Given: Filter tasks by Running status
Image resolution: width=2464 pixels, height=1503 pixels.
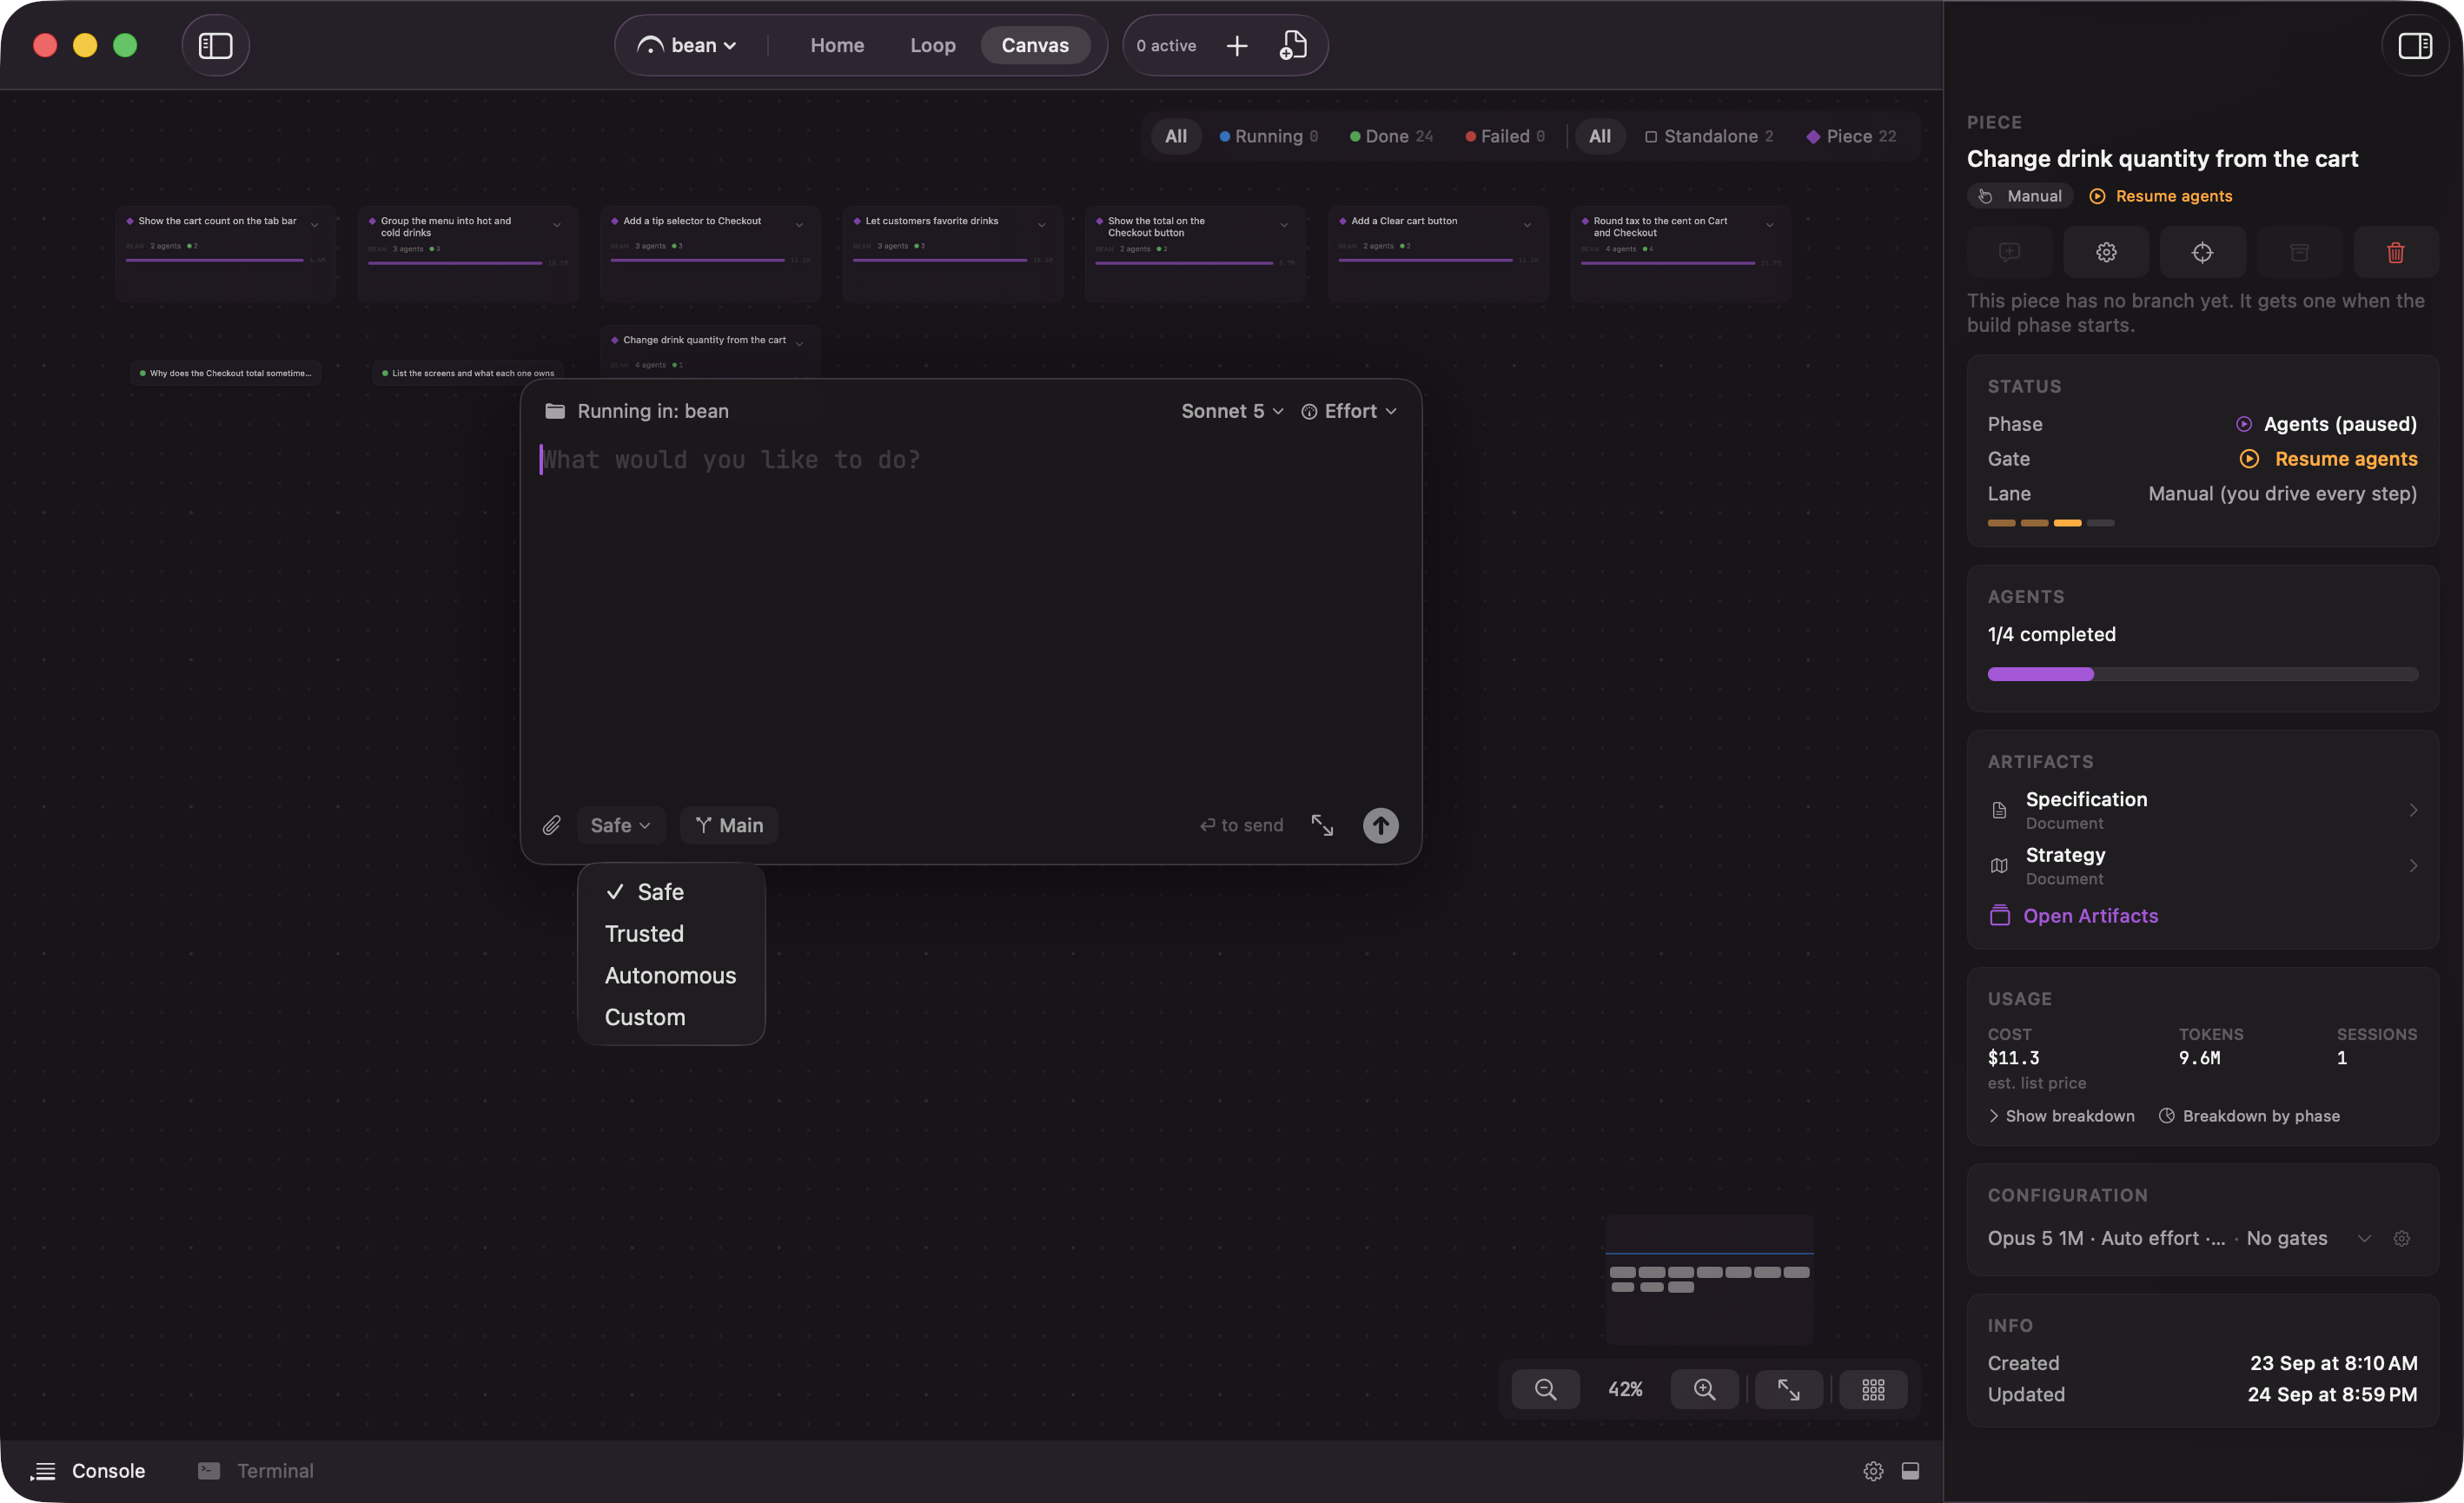Looking at the screenshot, I should [1268, 136].
